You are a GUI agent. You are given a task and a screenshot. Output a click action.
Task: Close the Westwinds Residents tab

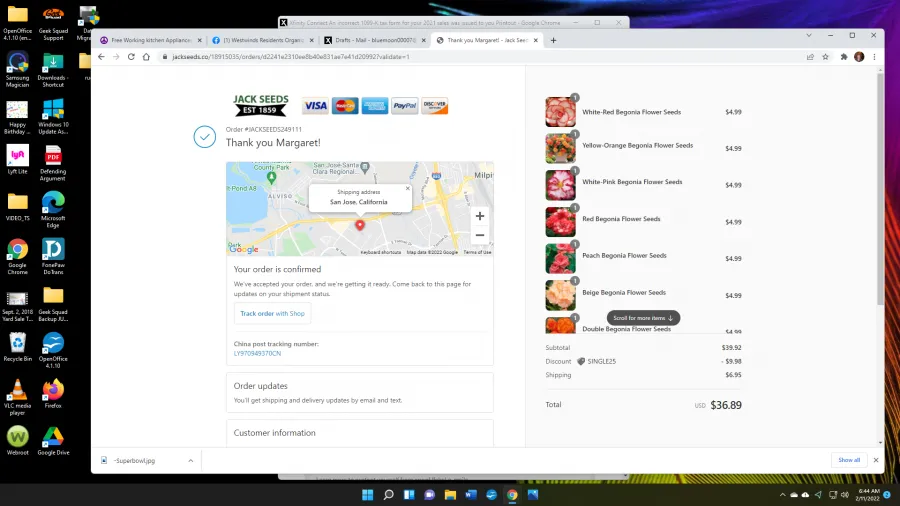click(312, 40)
